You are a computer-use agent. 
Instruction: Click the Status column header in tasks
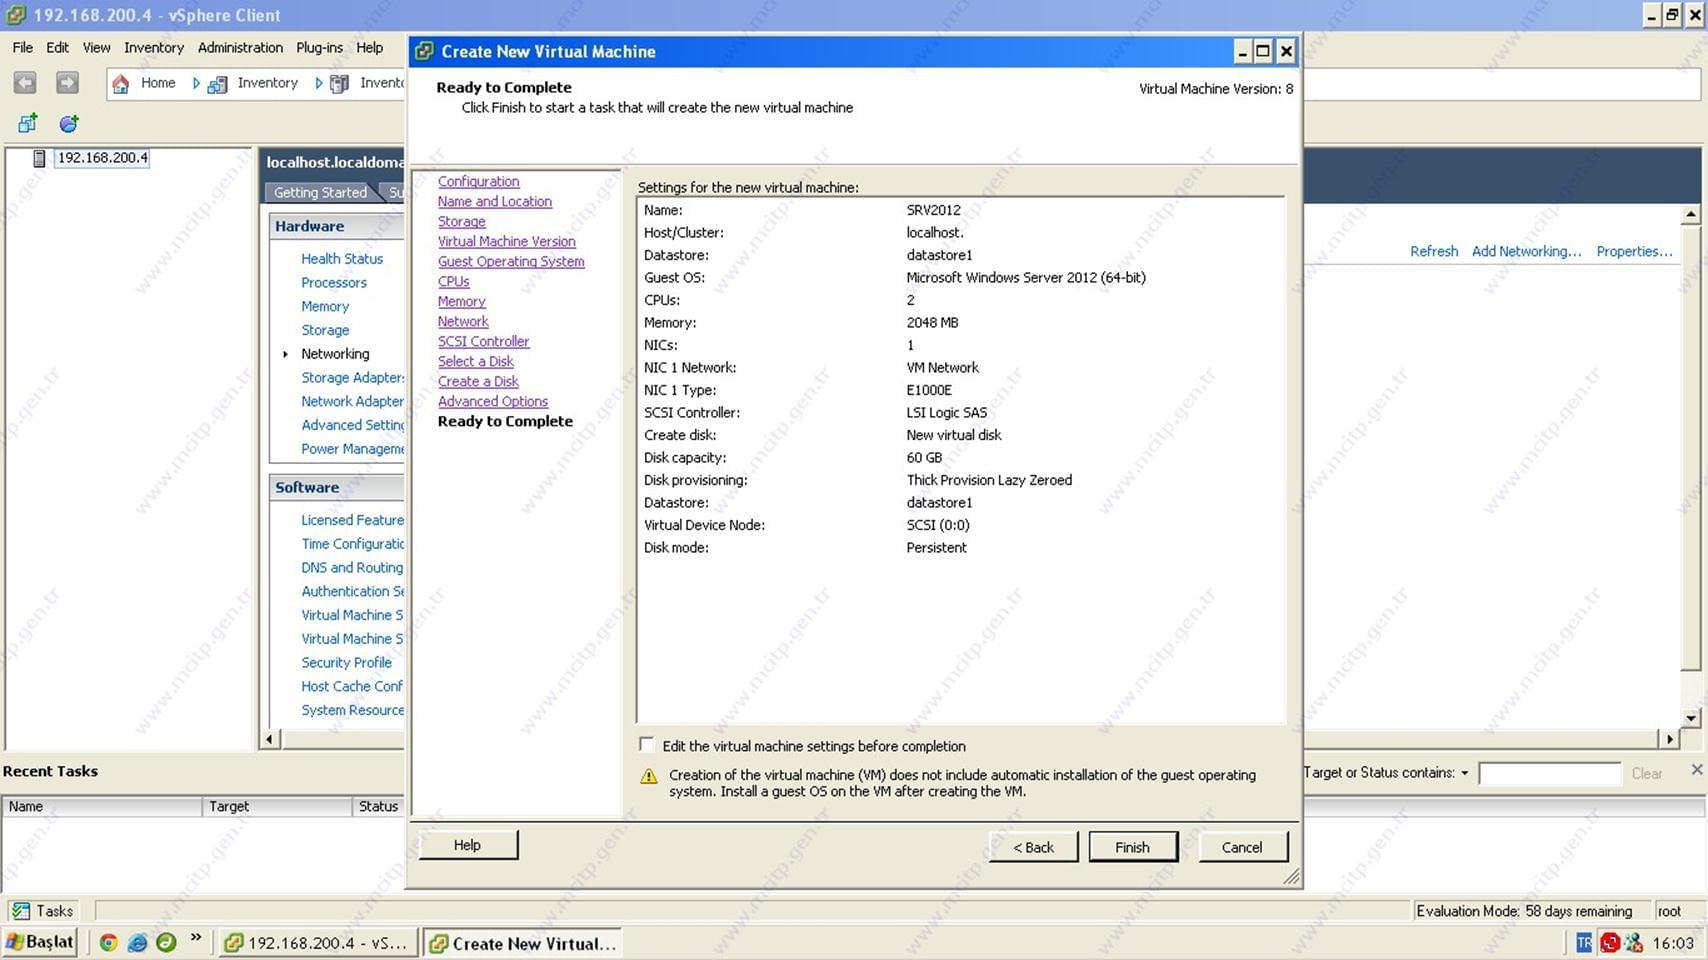click(378, 806)
